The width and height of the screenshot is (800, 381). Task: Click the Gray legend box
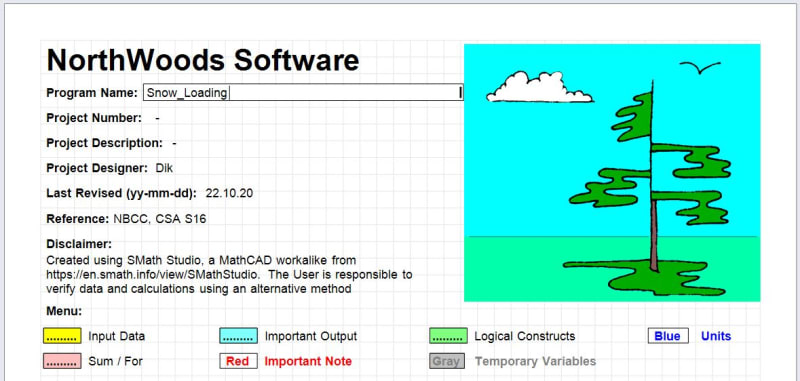pos(447,361)
